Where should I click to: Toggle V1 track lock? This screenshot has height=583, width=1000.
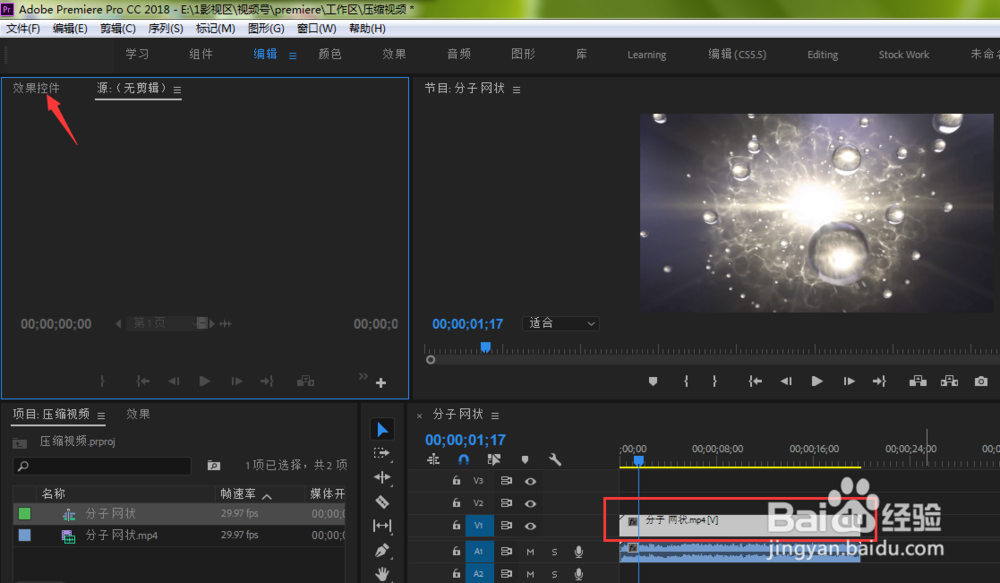pyautogui.click(x=456, y=525)
